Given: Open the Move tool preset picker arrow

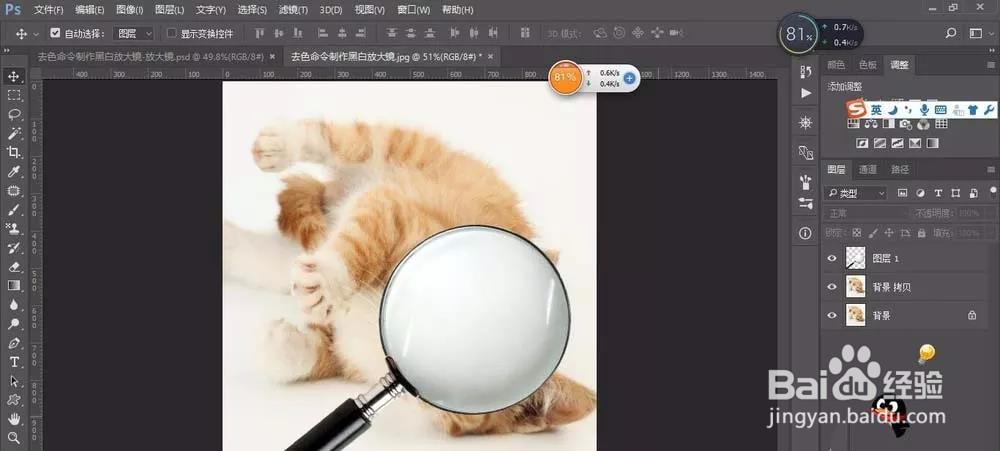Looking at the screenshot, I should (x=36, y=34).
